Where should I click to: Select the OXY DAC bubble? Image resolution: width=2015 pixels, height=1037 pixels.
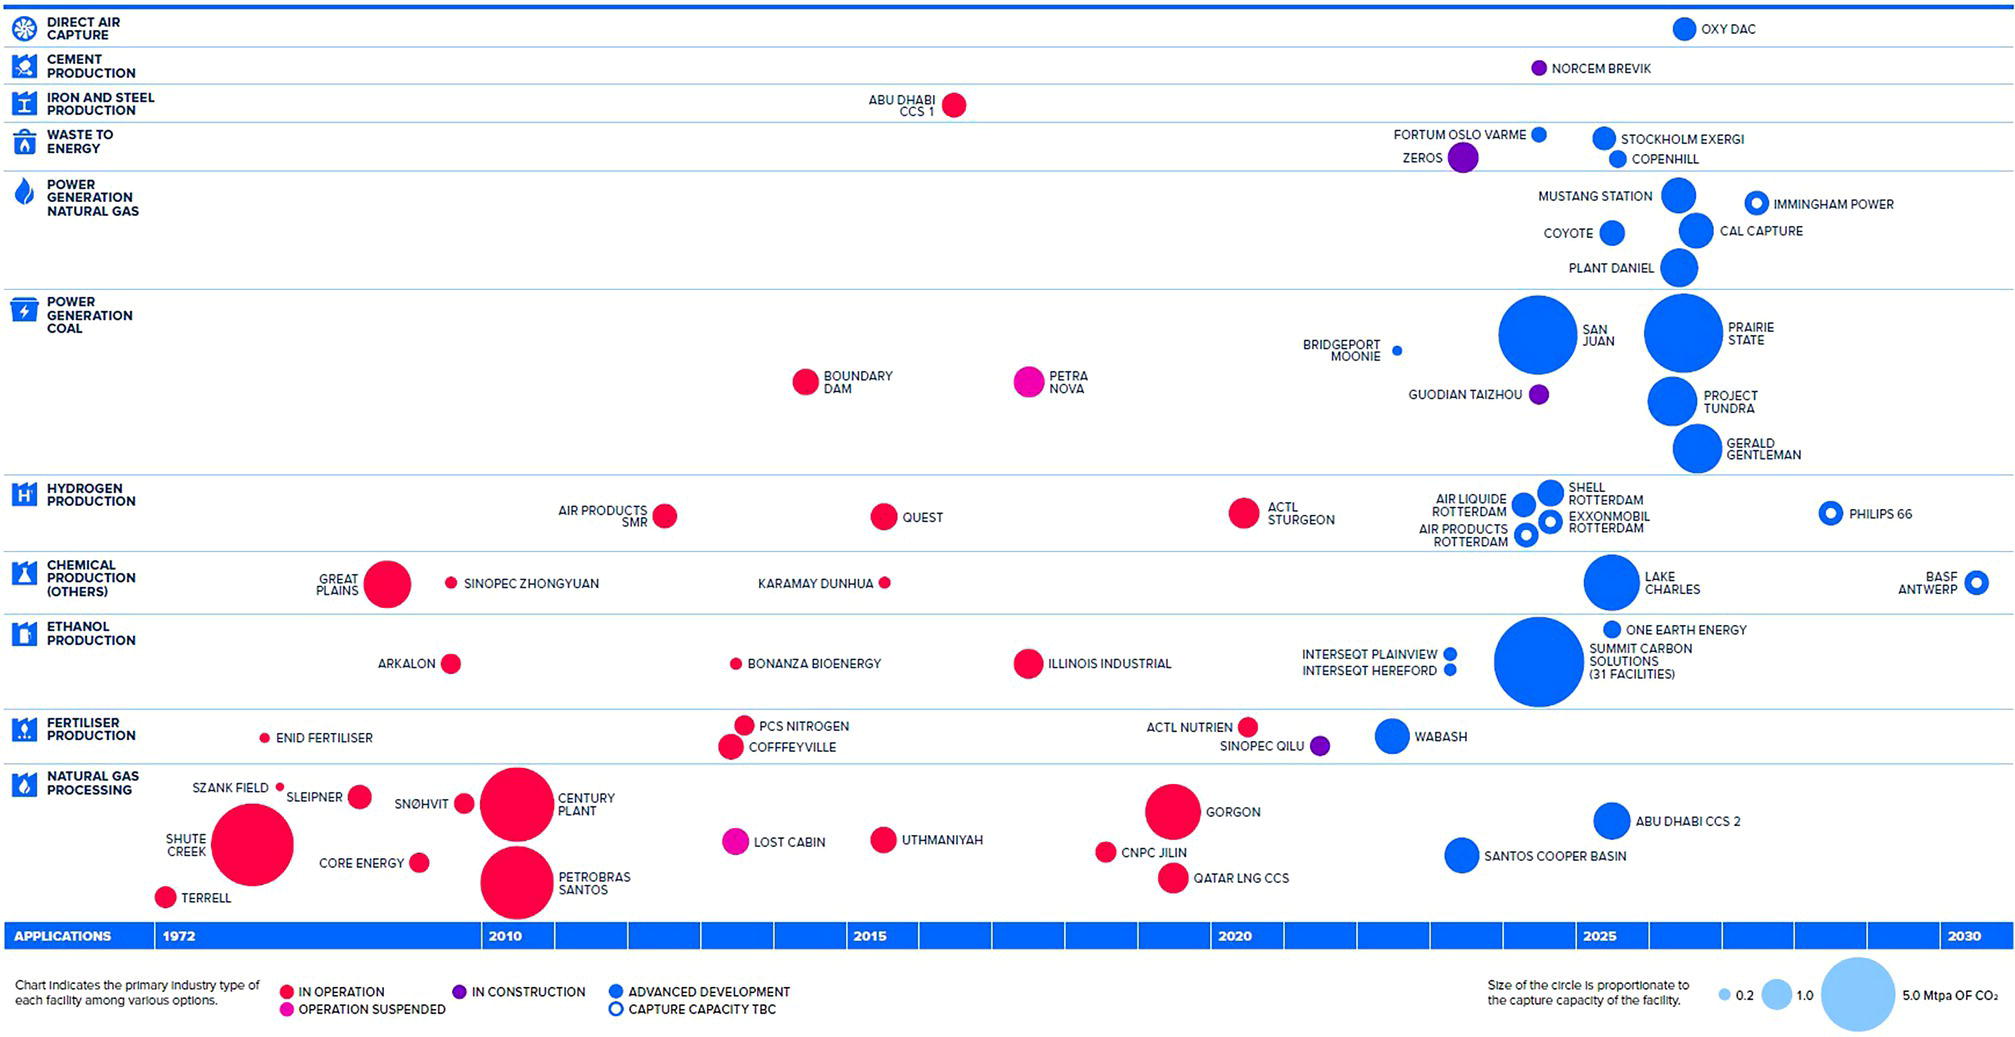[1684, 29]
